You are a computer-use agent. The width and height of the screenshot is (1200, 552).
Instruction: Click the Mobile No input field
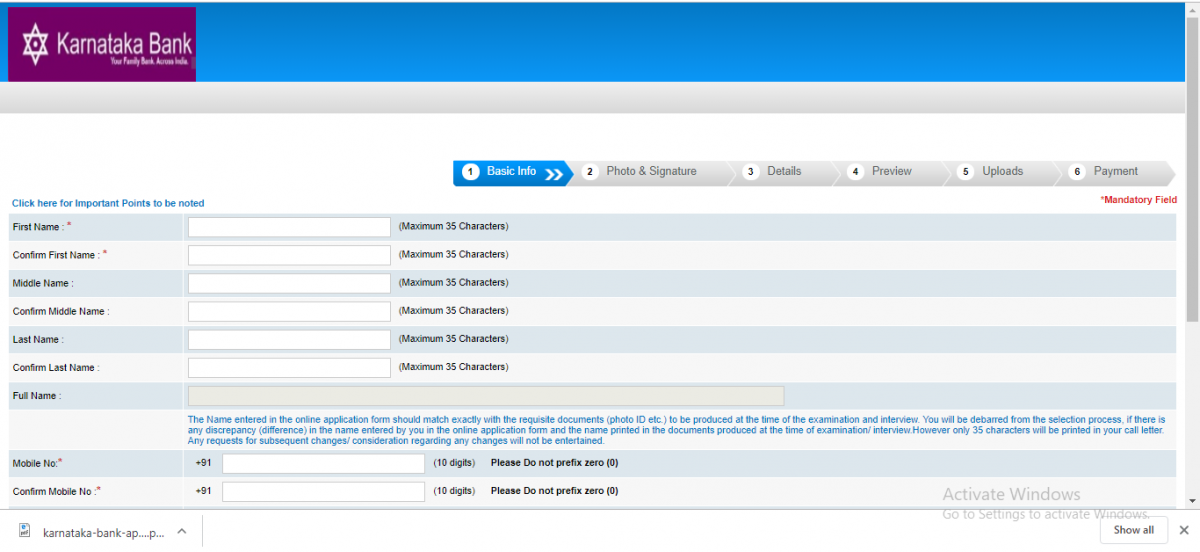323,463
